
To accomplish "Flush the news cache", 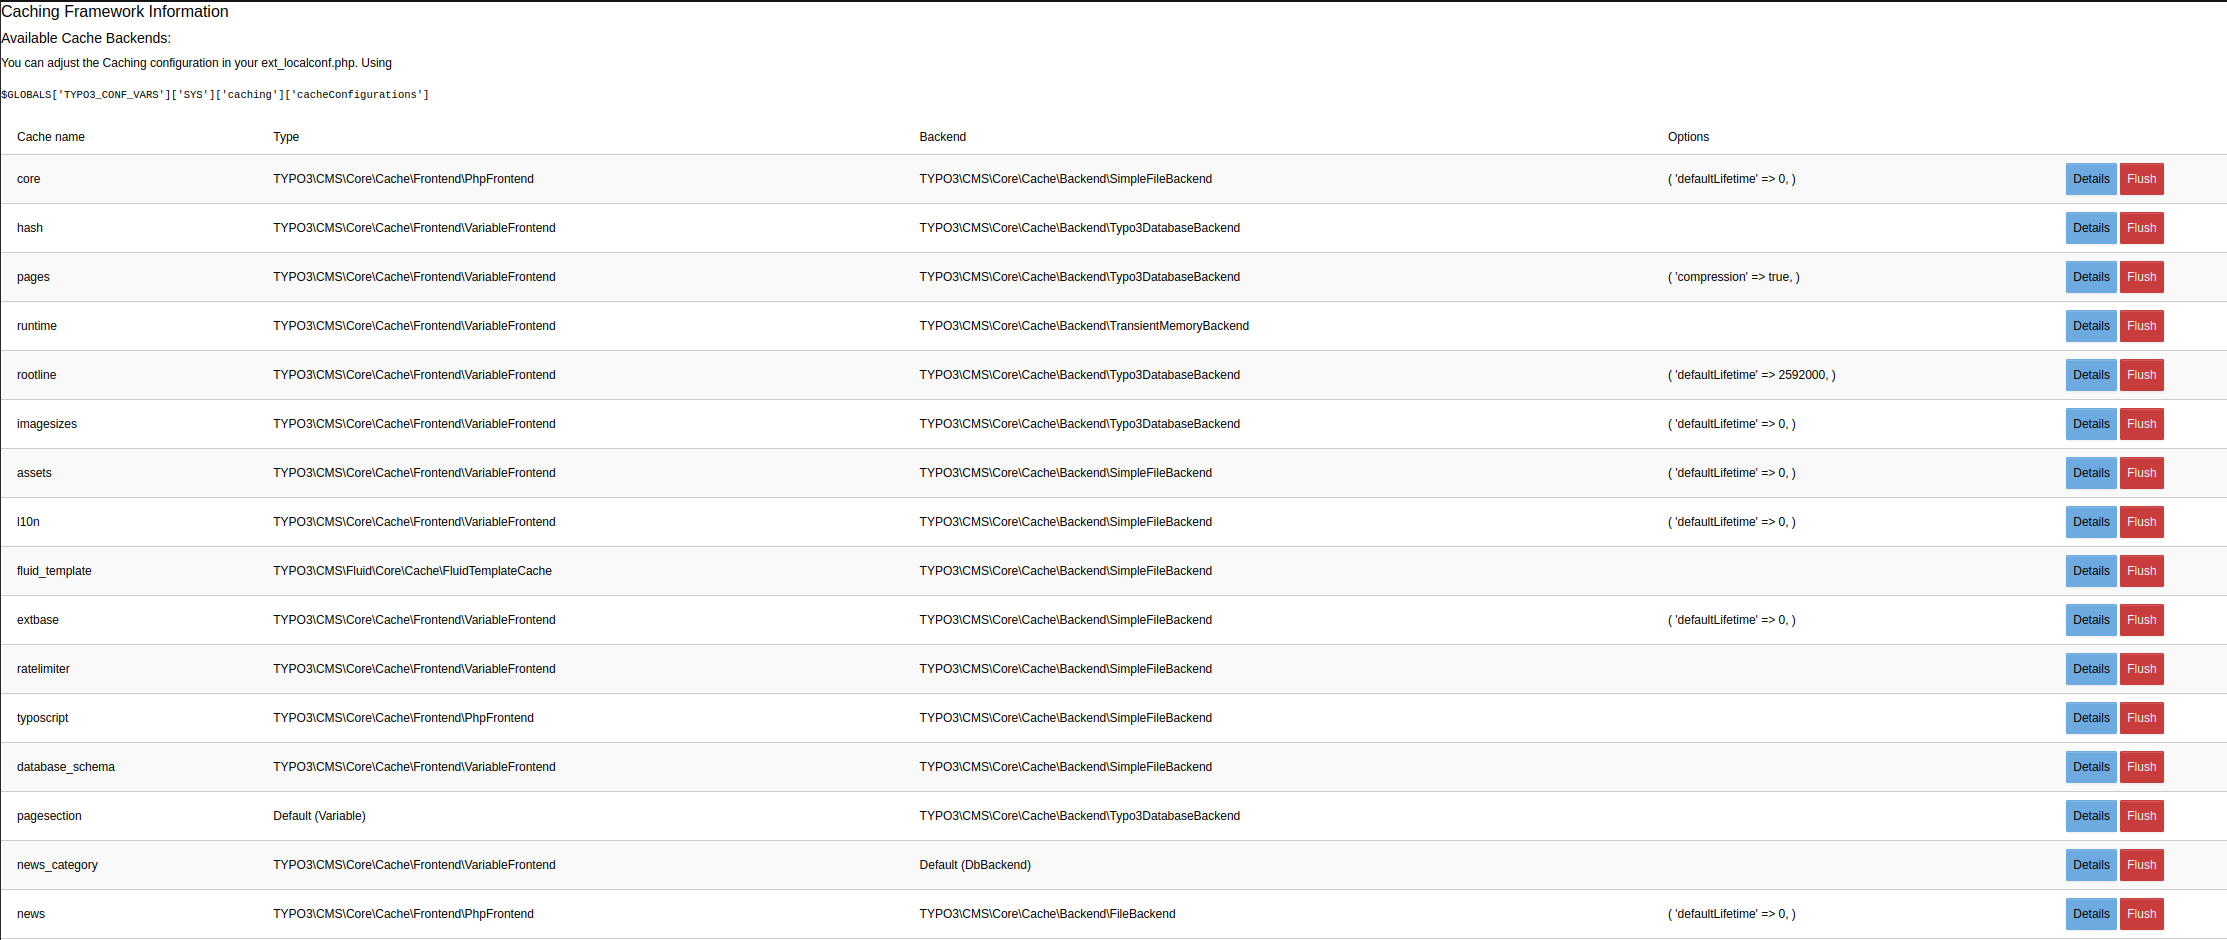I will click(x=2142, y=914).
